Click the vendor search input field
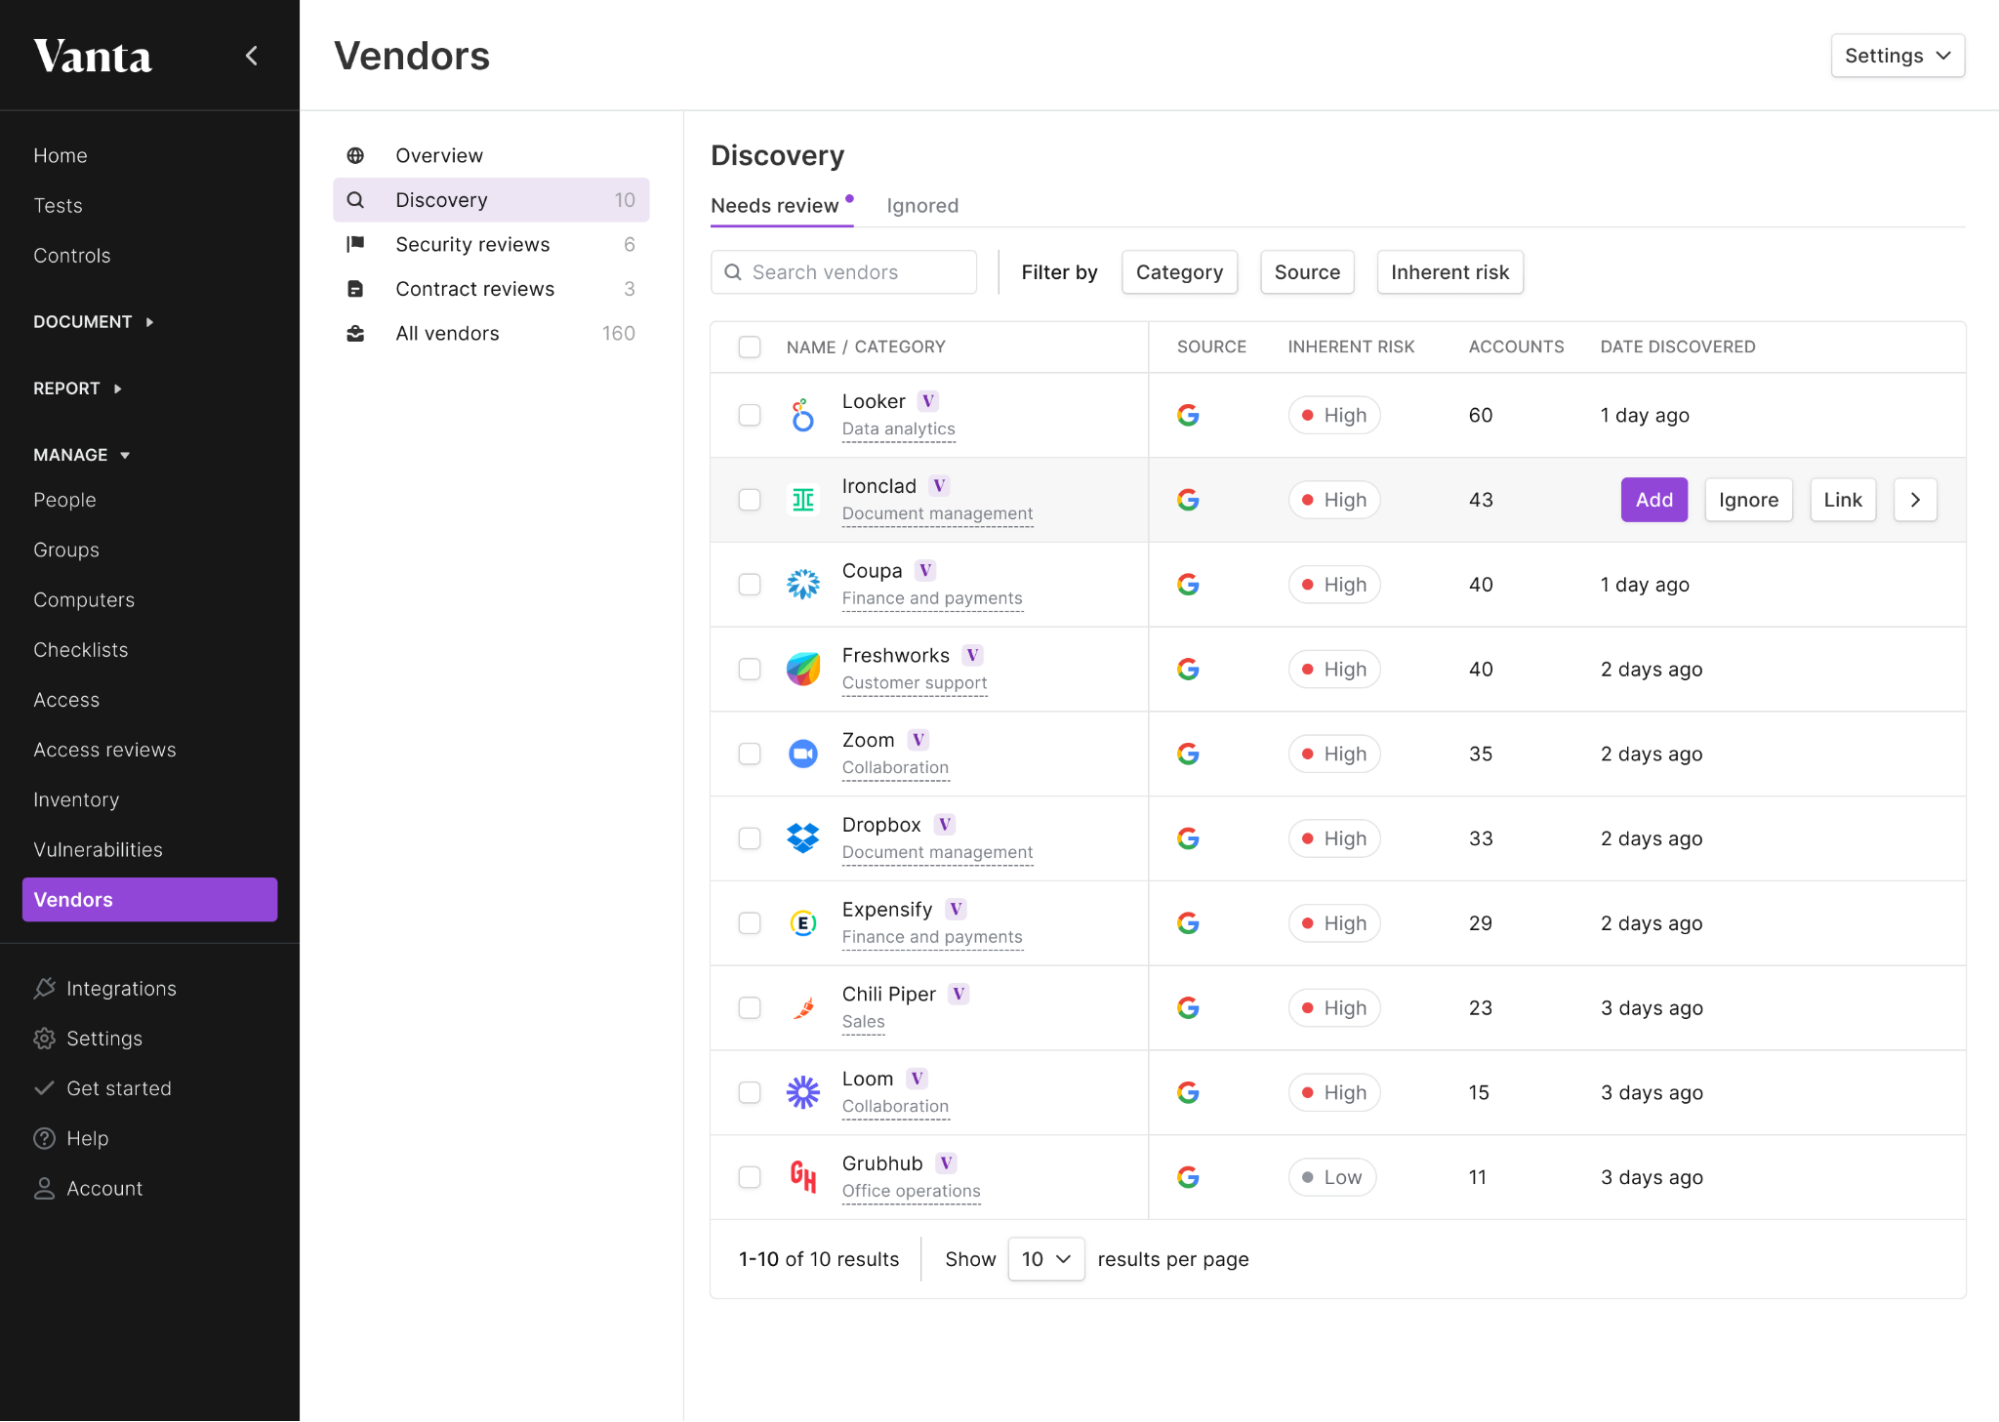The width and height of the screenshot is (1999, 1422). point(844,272)
